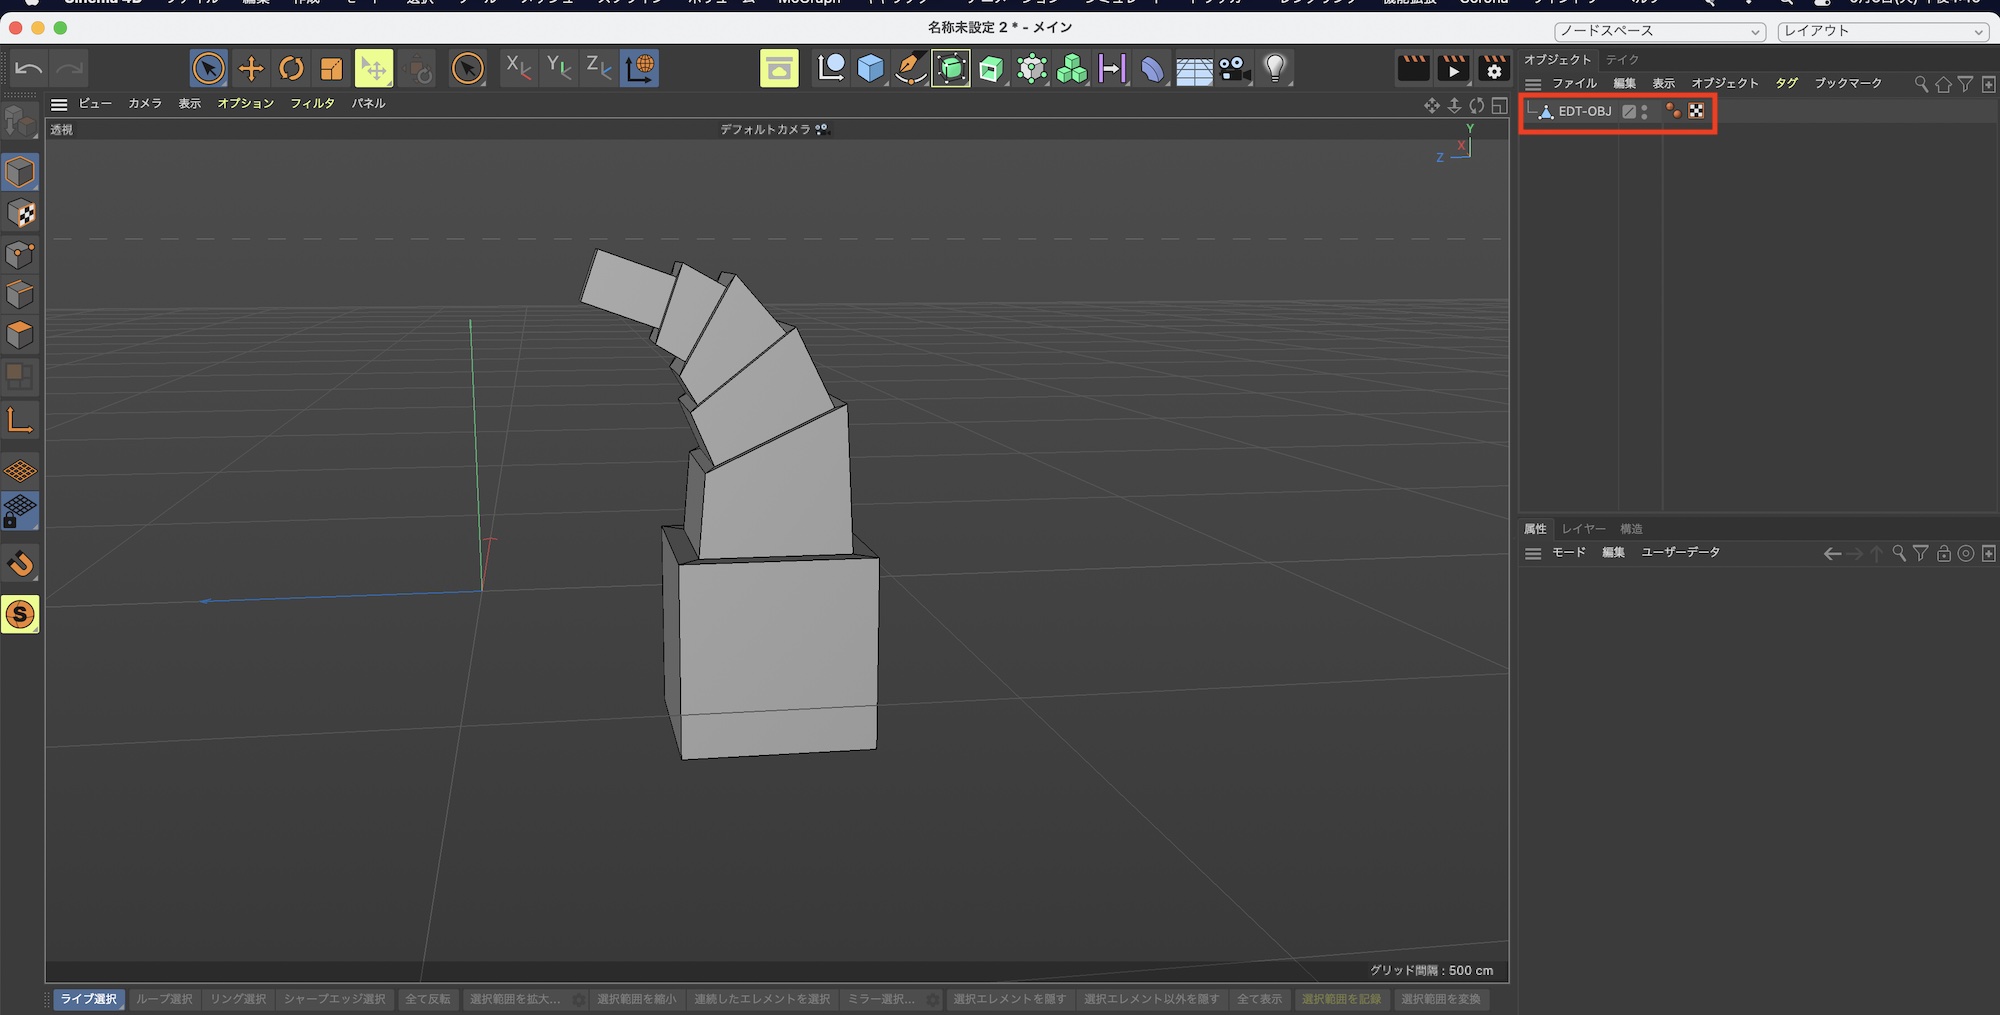This screenshot has height=1015, width=2000.
Task: Select EDT-OBJ in the object manager
Action: pyautogui.click(x=1584, y=112)
